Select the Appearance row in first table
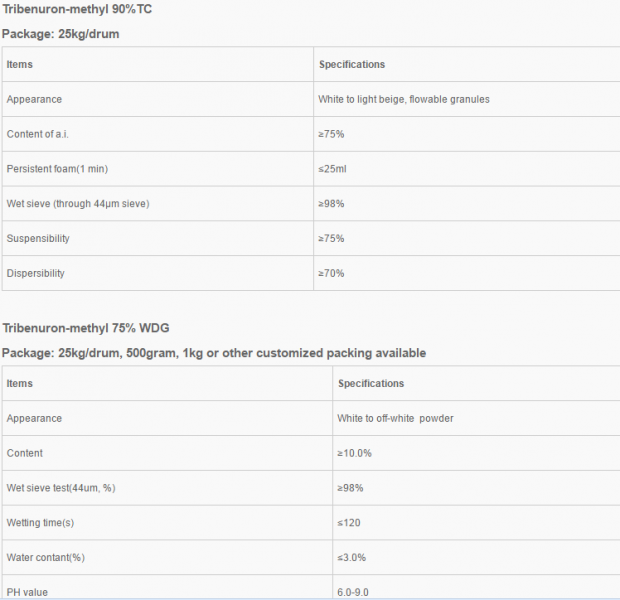This screenshot has width=620, height=600. click(x=311, y=99)
